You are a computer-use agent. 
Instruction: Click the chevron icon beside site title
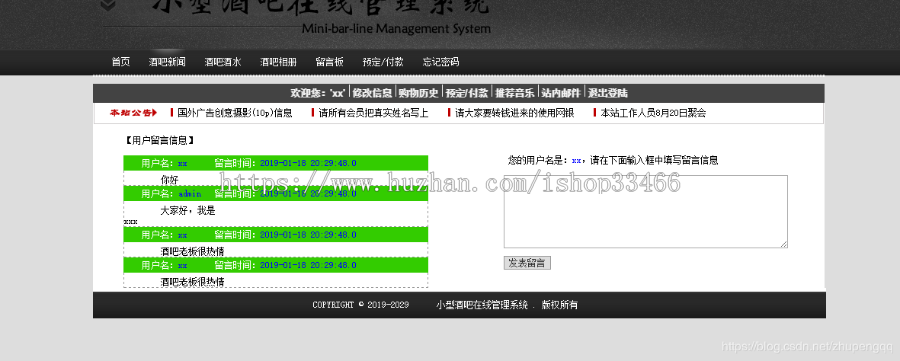click(x=109, y=5)
